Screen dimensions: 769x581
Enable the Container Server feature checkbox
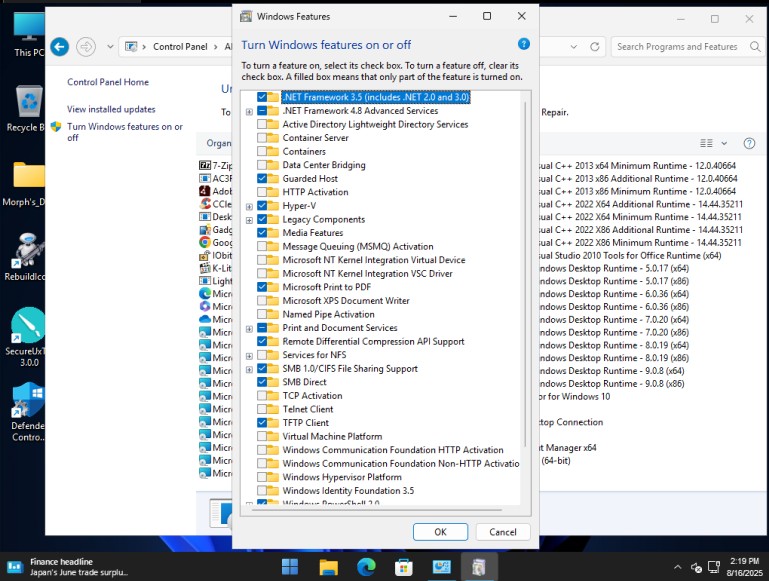262,138
